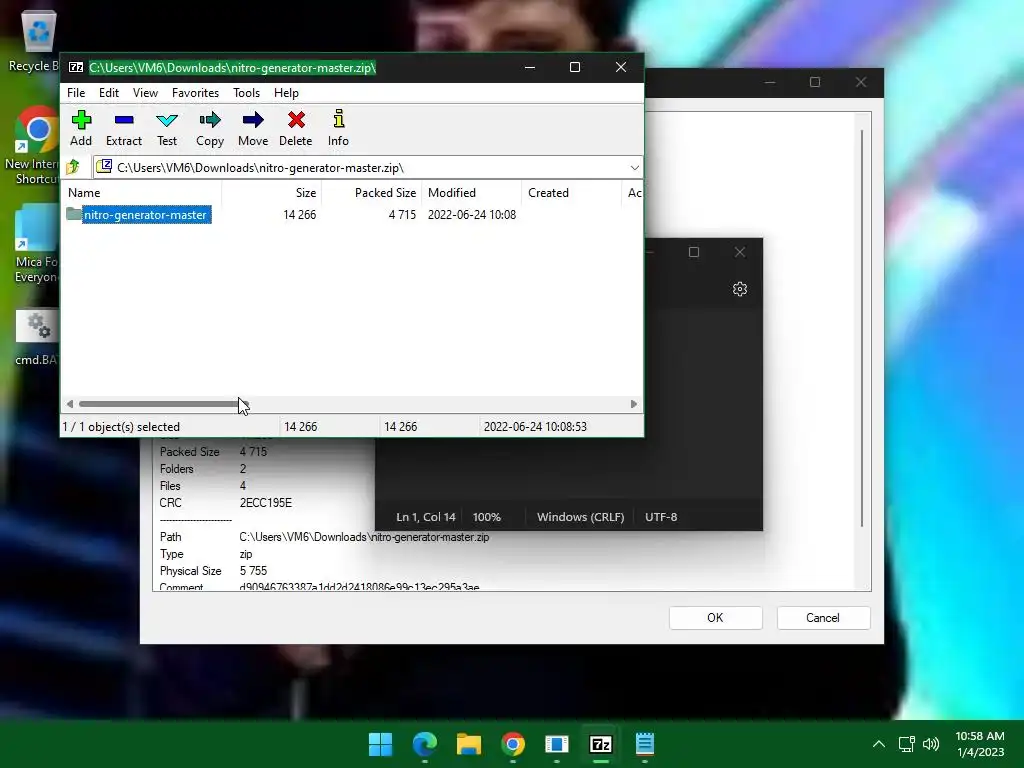Select the Extract tool in 7-Zip
This screenshot has width=1024, height=768.
(123, 128)
